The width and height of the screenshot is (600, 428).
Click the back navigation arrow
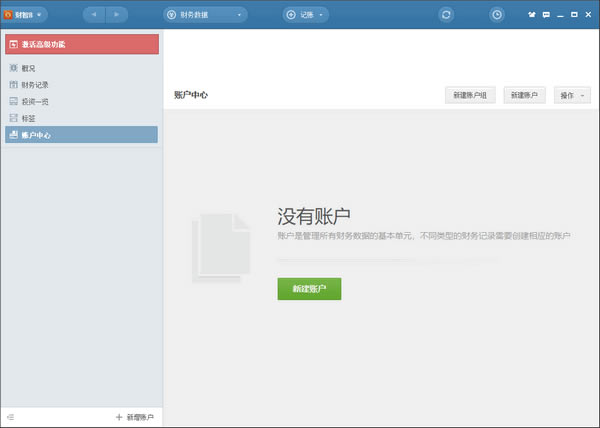96,15
